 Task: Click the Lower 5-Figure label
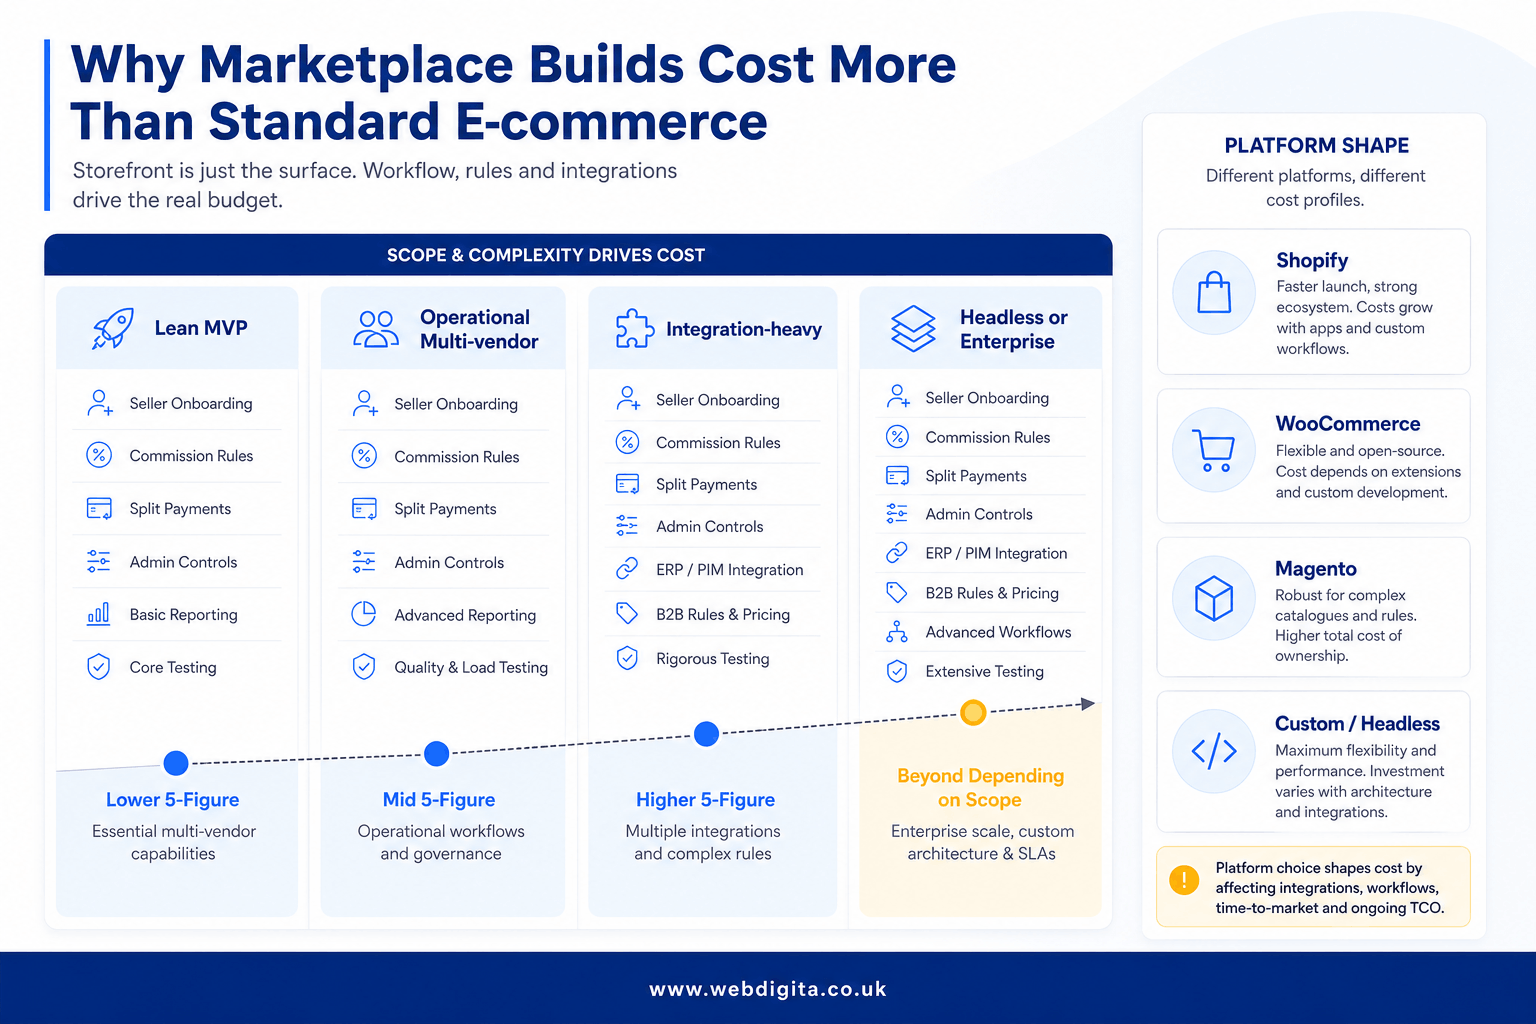173,800
